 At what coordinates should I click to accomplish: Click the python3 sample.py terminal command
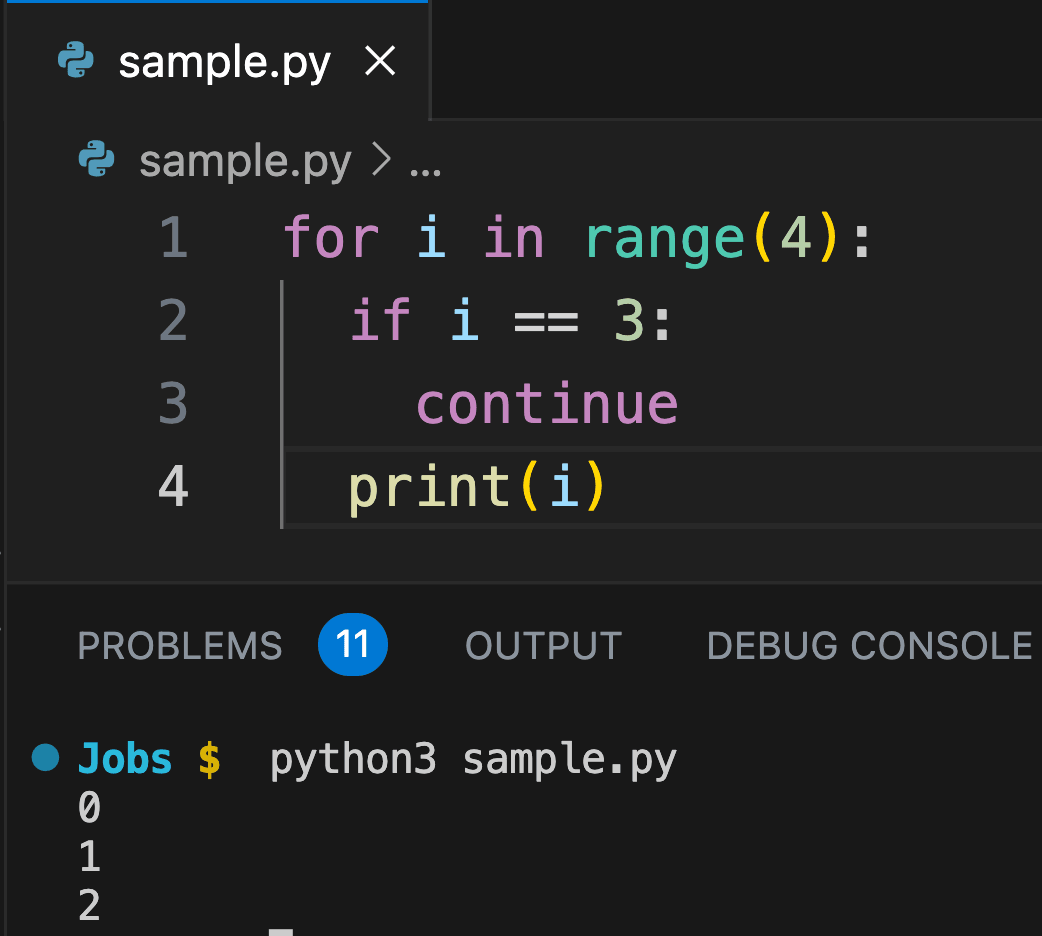click(473, 760)
